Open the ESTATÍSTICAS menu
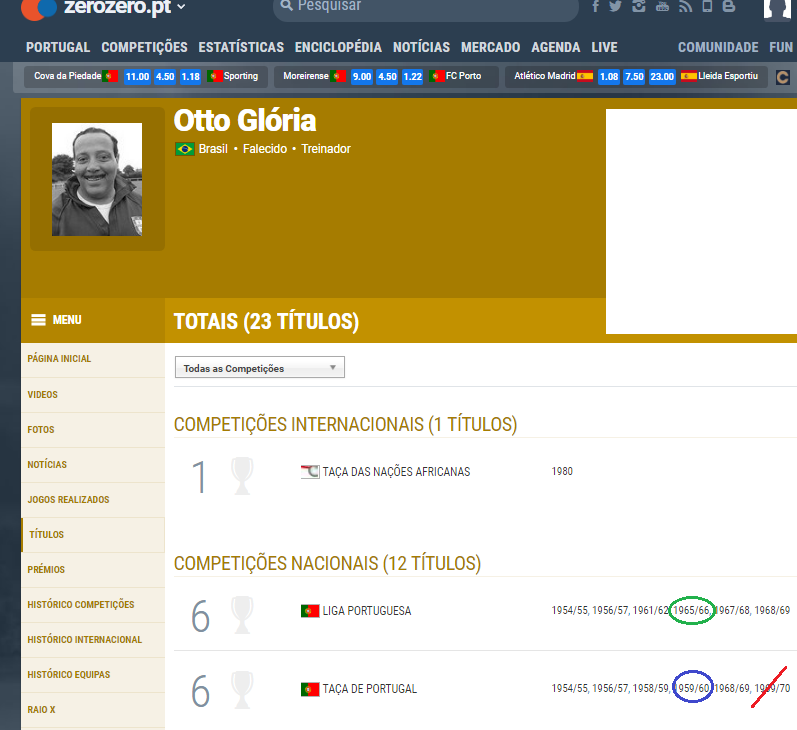This screenshot has width=797, height=730. tap(241, 47)
